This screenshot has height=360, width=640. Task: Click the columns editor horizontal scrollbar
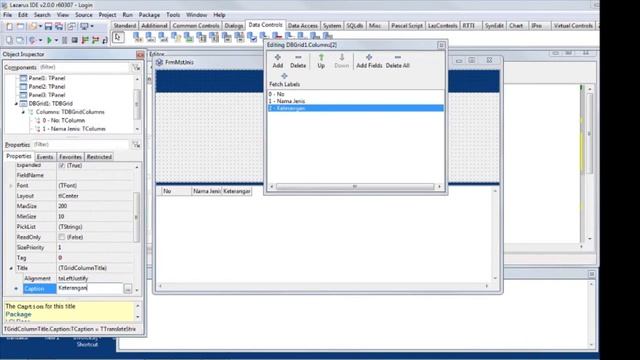point(355,187)
